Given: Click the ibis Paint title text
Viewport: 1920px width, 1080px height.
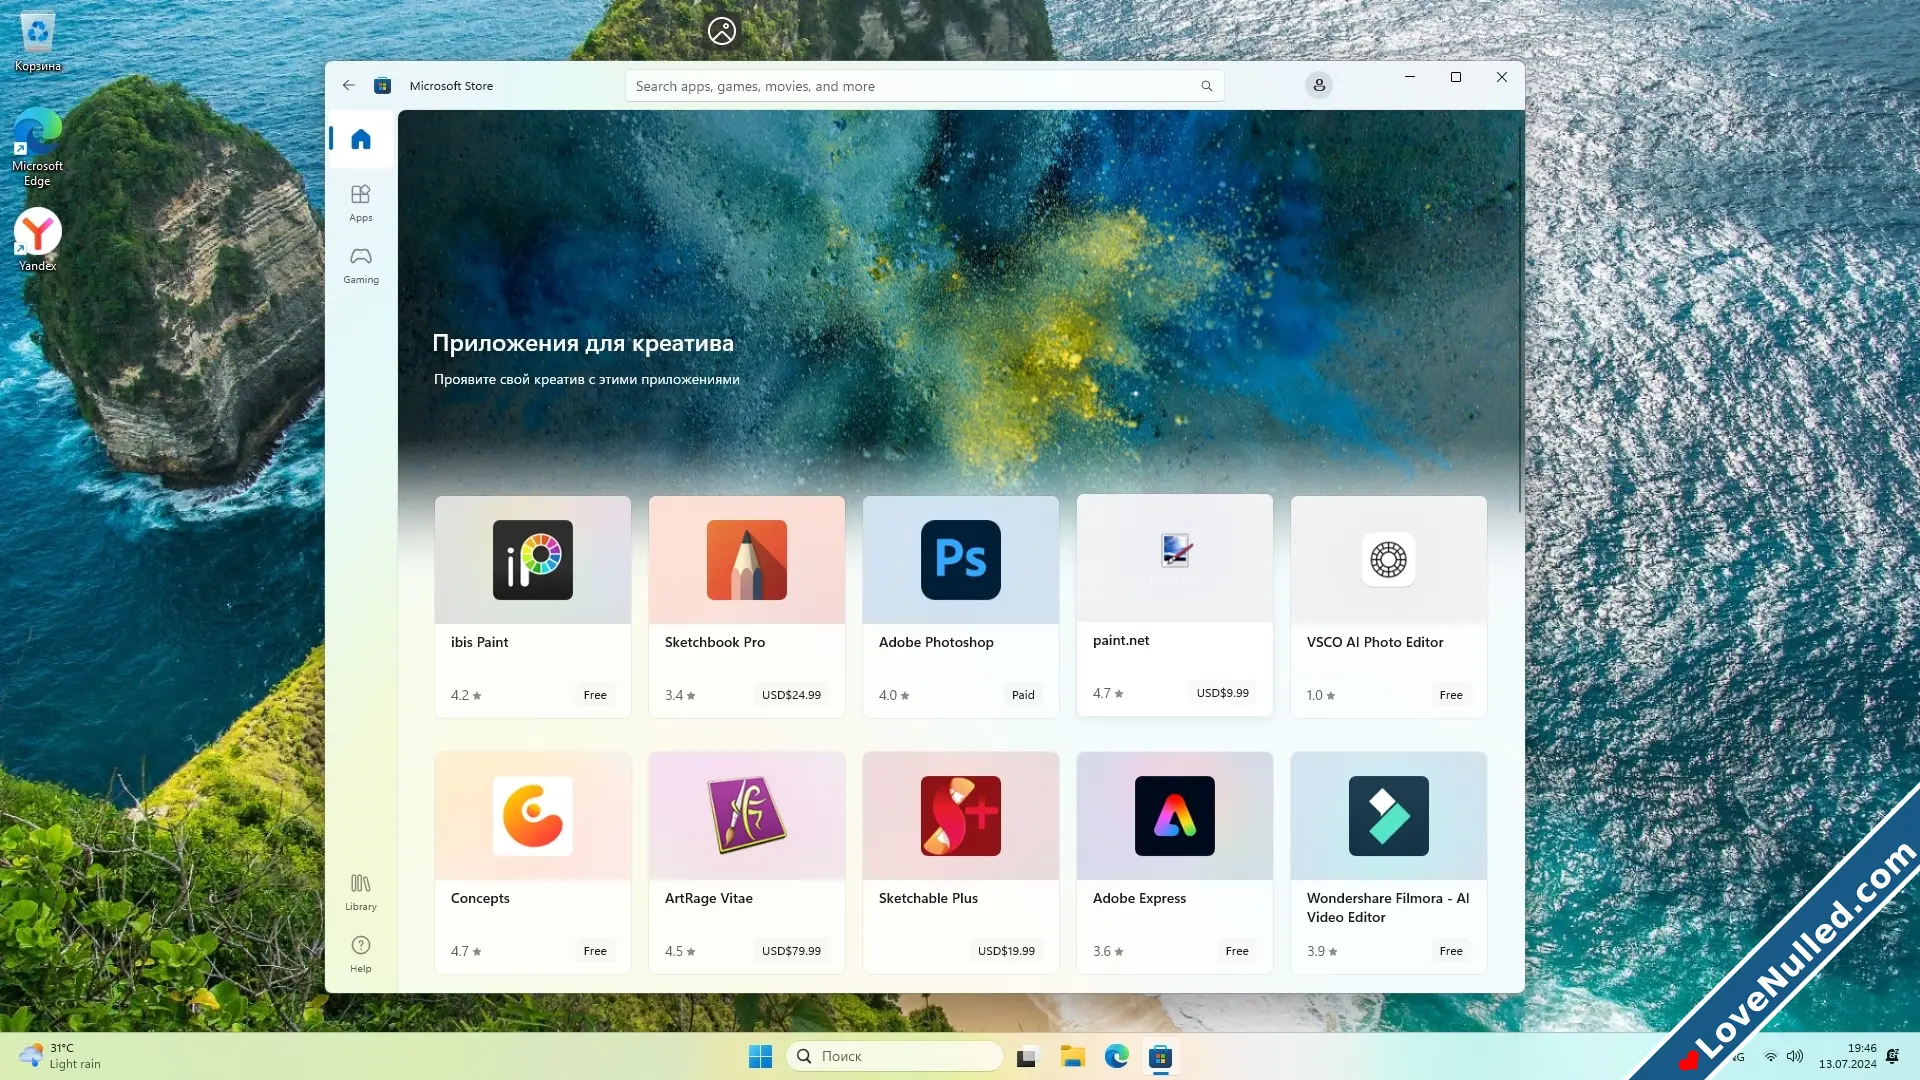Looking at the screenshot, I should pos(479,642).
